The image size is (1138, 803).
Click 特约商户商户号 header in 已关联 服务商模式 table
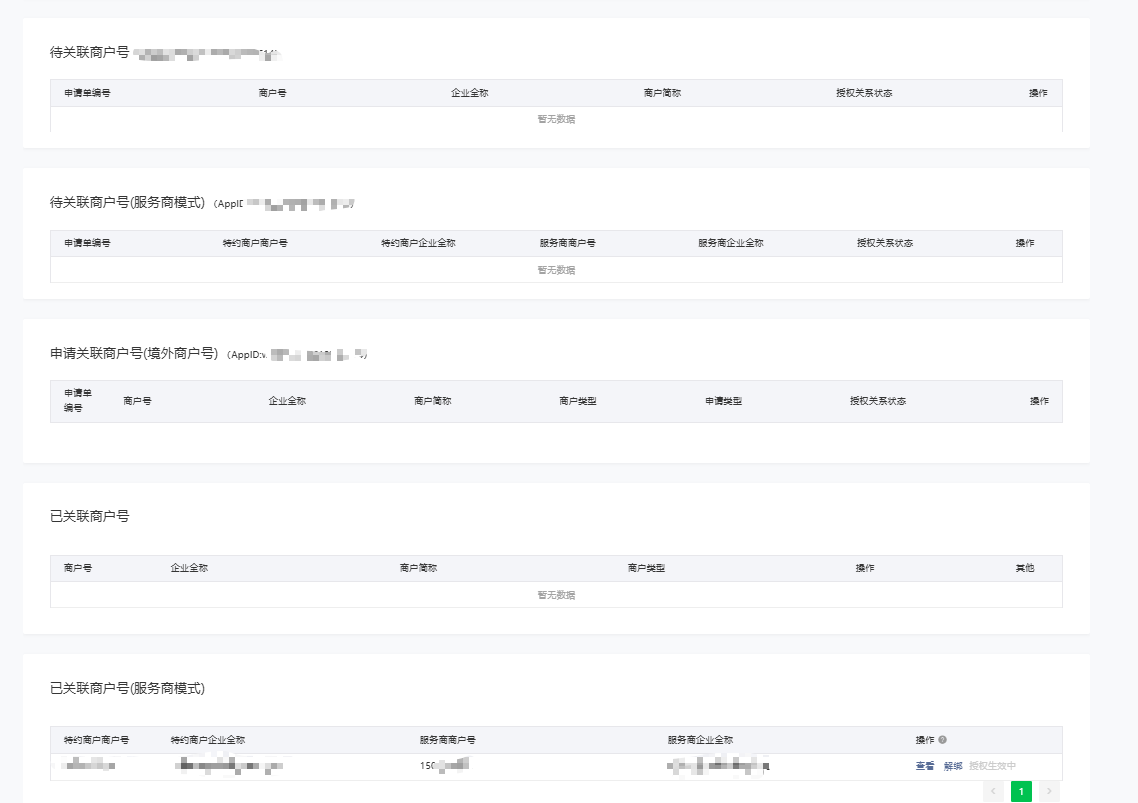[97, 740]
